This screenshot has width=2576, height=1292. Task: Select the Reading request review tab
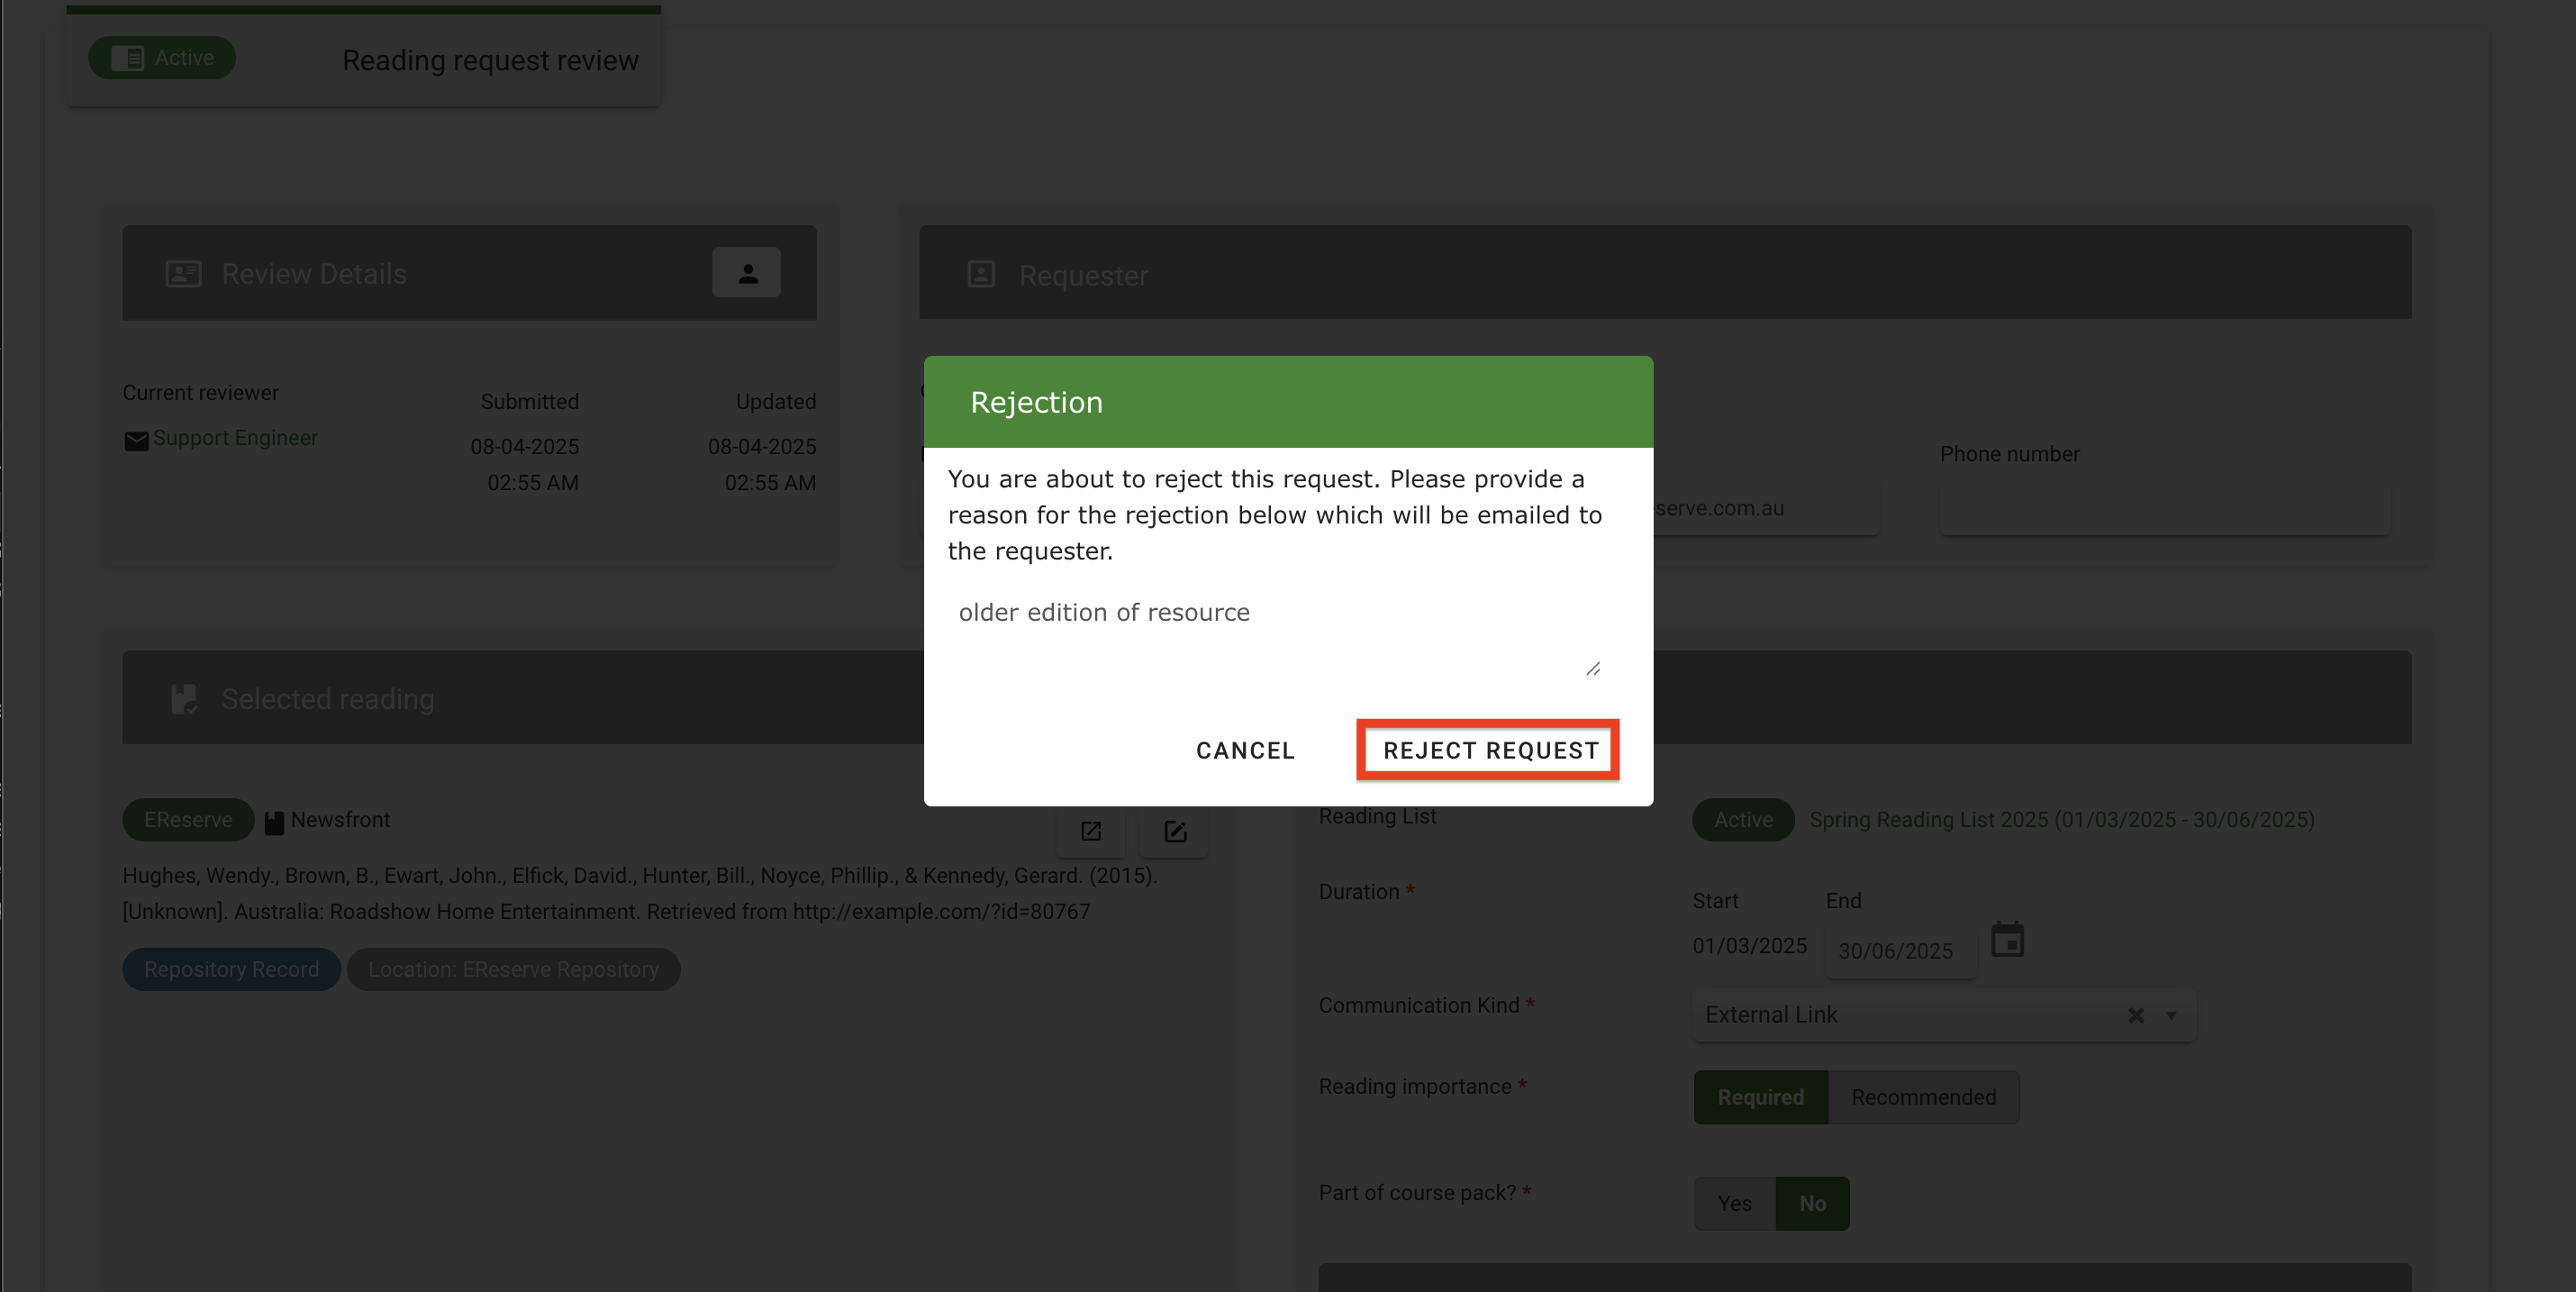click(490, 60)
